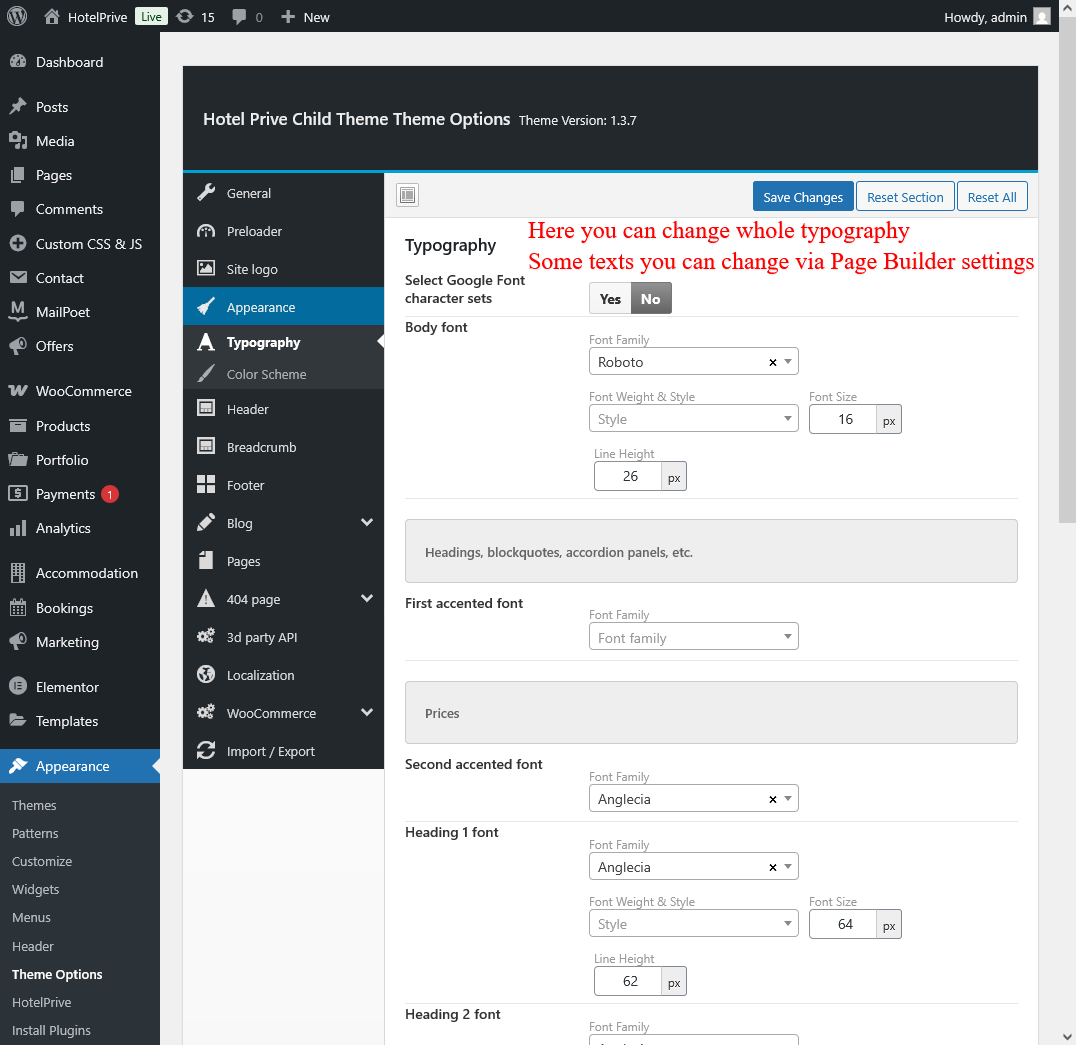This screenshot has height=1045, width=1076.
Task: Open the First accented font family dropdown
Action: (x=693, y=637)
